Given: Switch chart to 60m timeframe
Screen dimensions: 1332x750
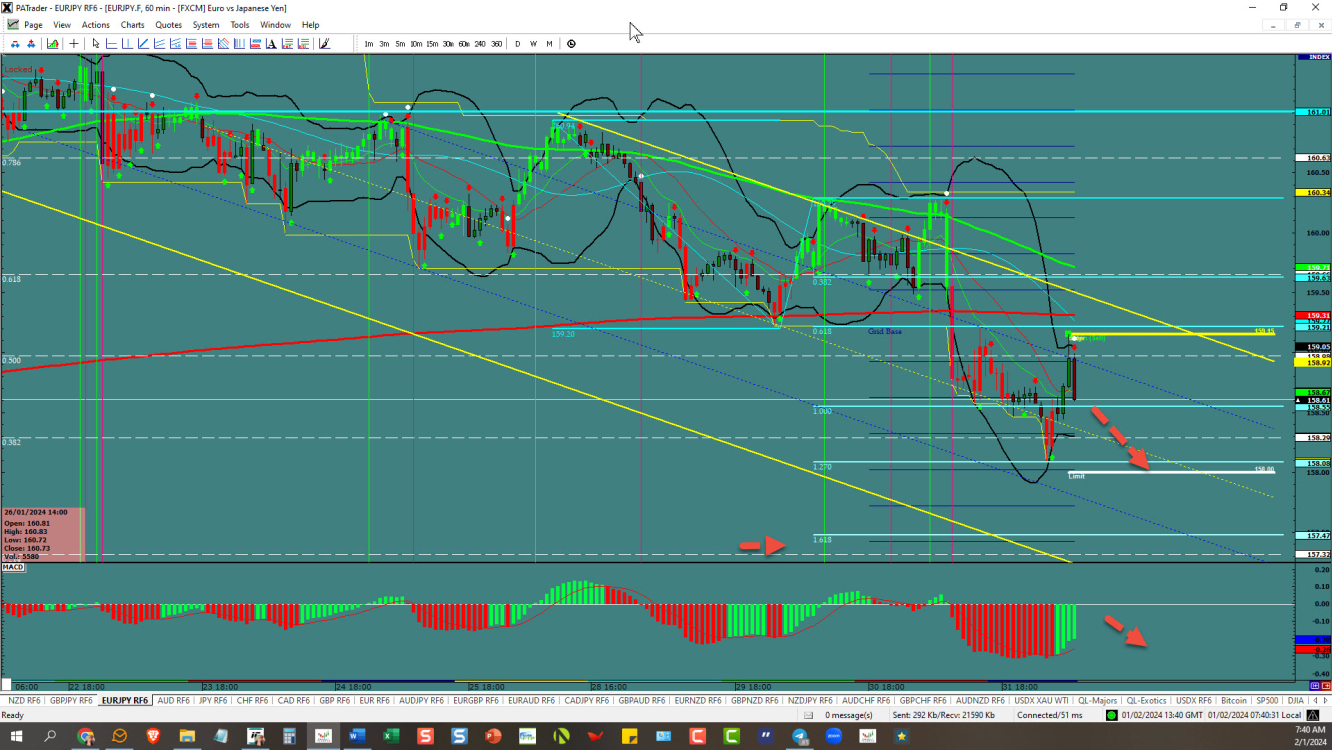Looking at the screenshot, I should (x=464, y=44).
